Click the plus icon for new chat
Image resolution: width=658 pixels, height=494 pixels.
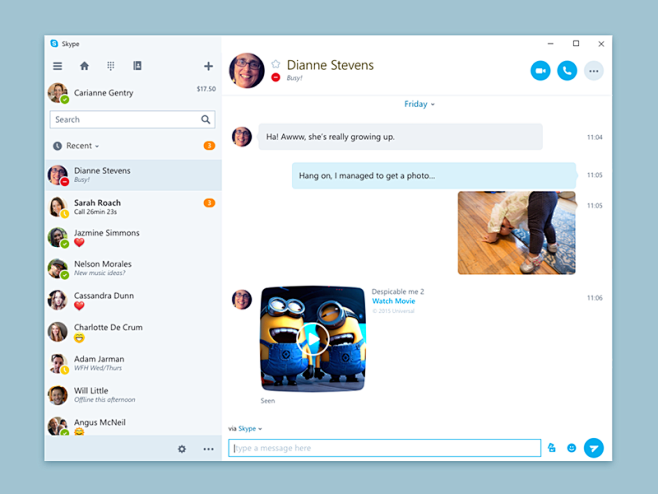pyautogui.click(x=208, y=66)
